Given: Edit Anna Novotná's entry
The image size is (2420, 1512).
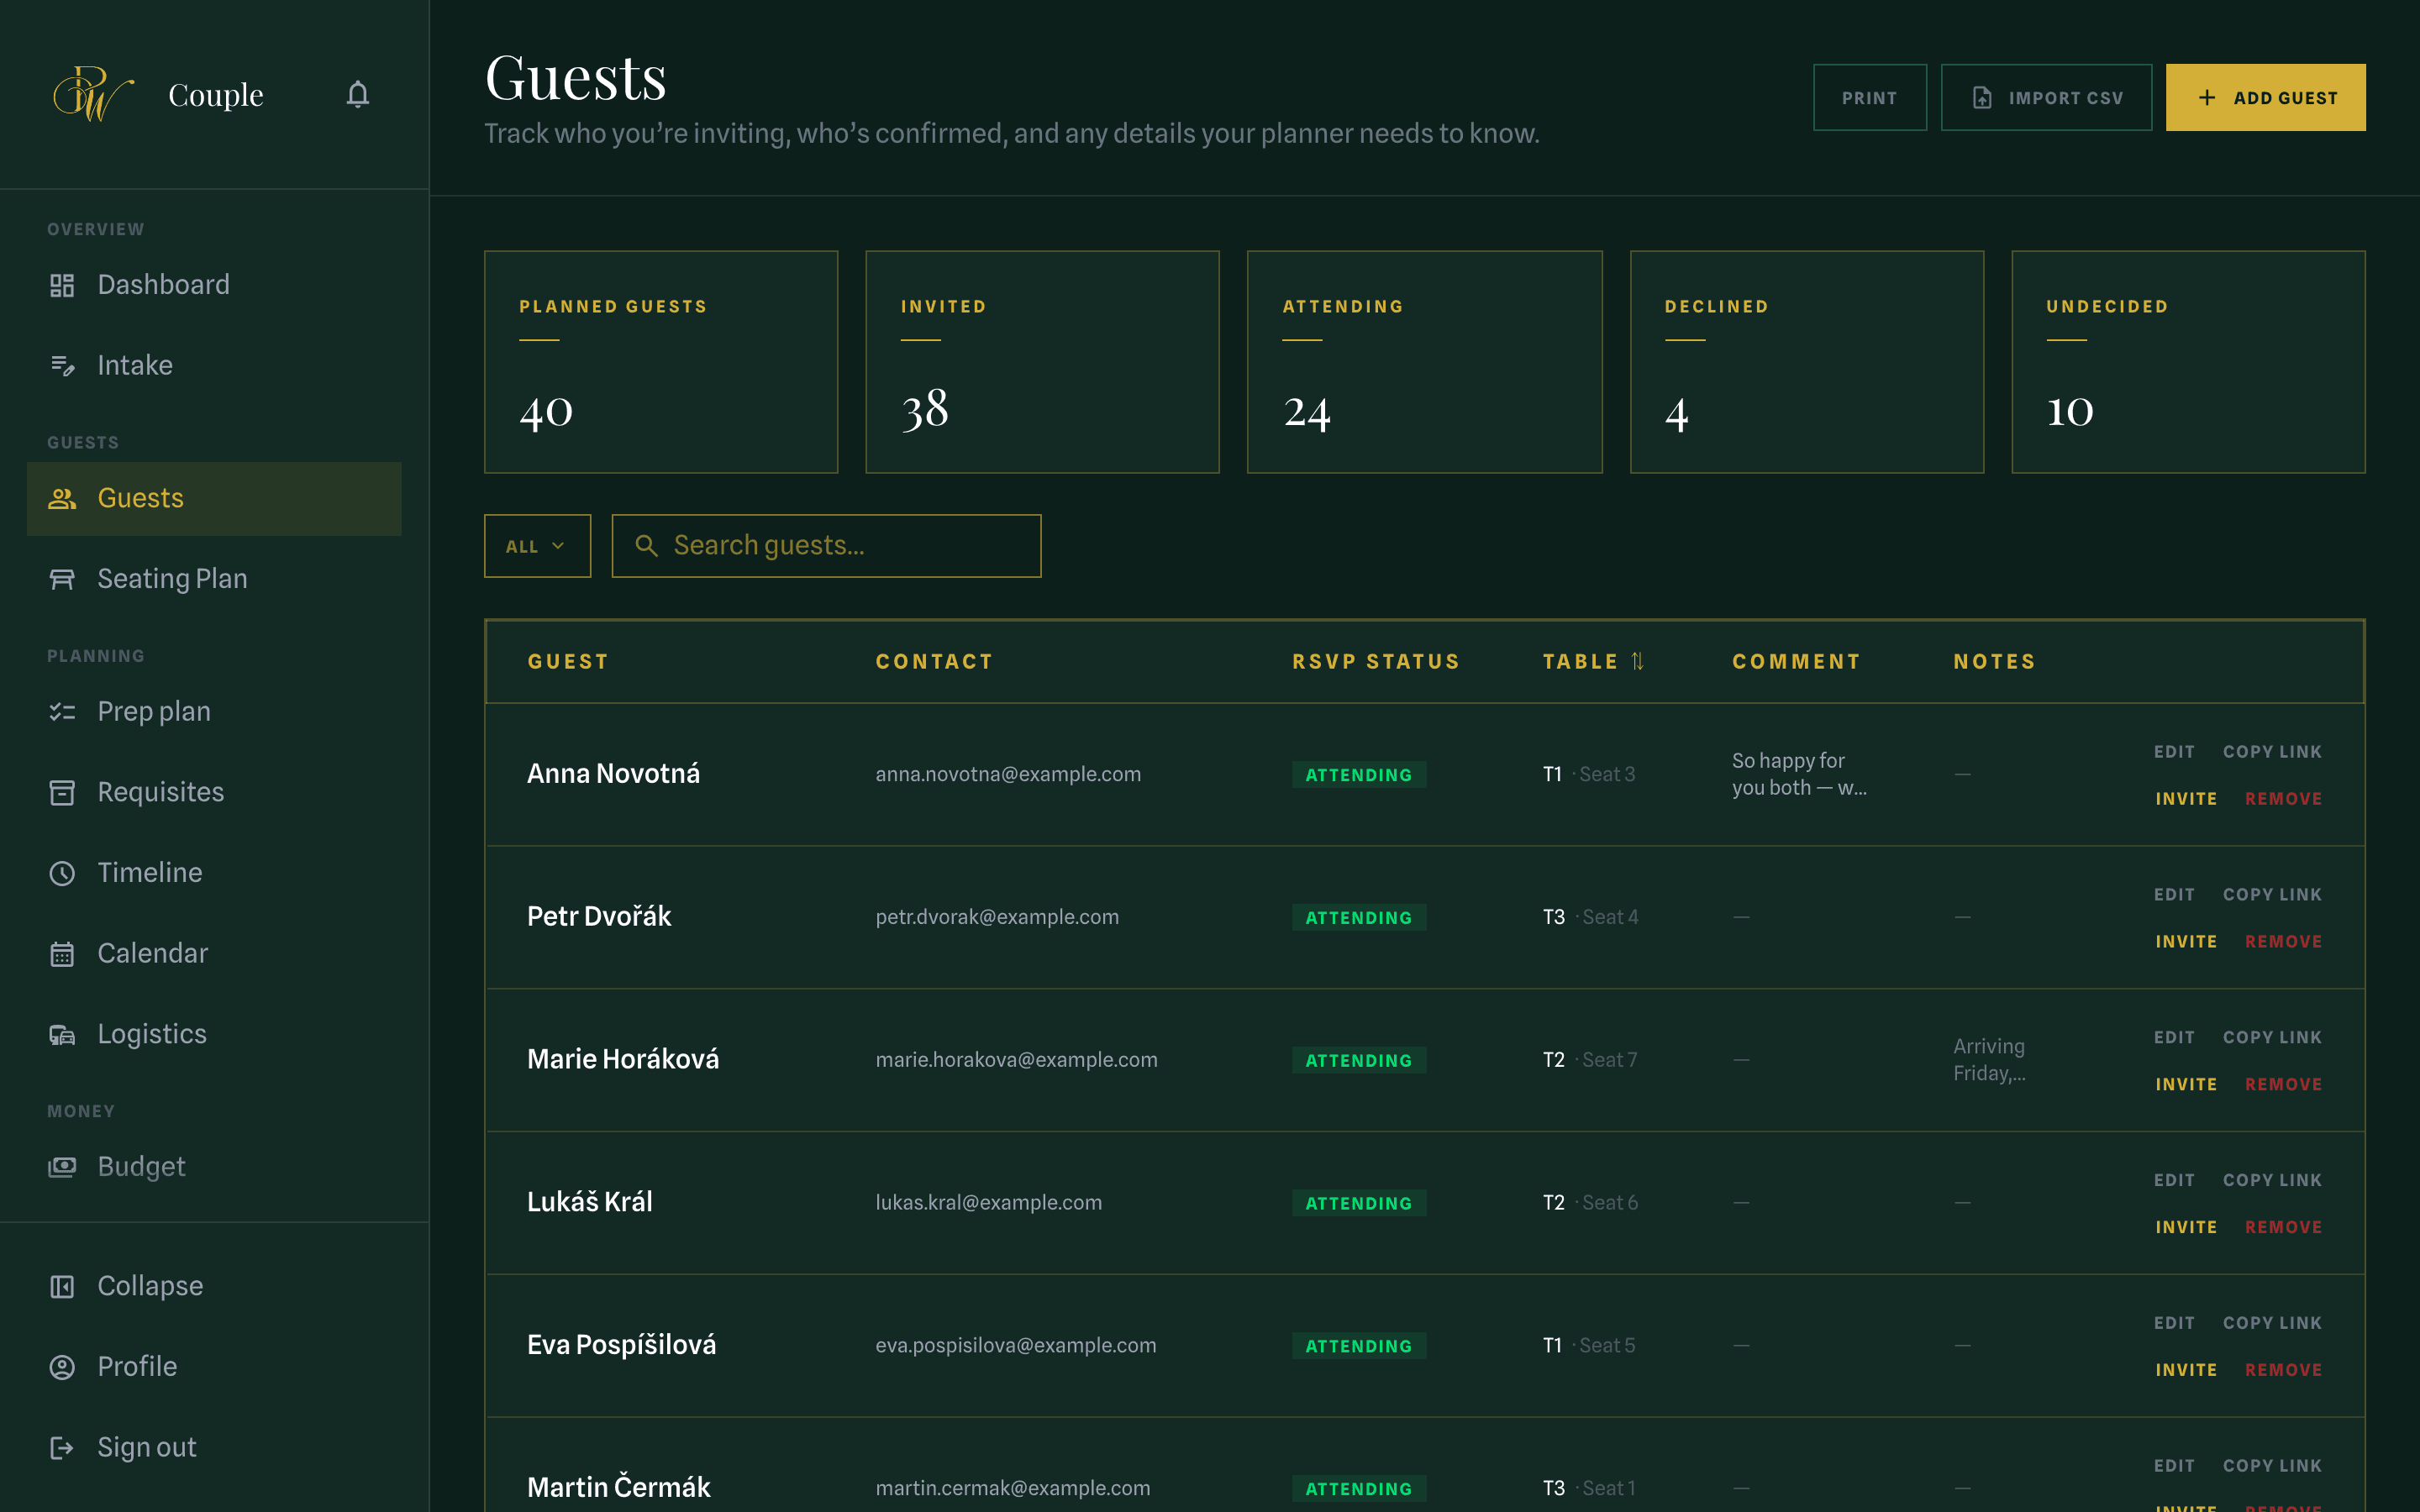Looking at the screenshot, I should [2173, 752].
